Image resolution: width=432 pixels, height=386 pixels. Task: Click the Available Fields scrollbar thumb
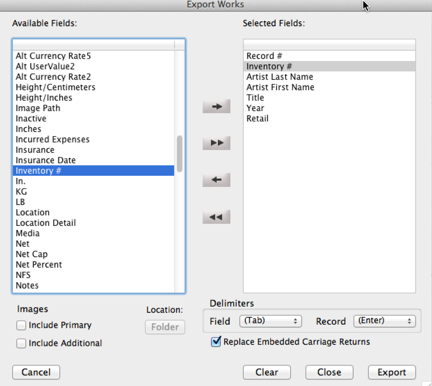pos(180,154)
